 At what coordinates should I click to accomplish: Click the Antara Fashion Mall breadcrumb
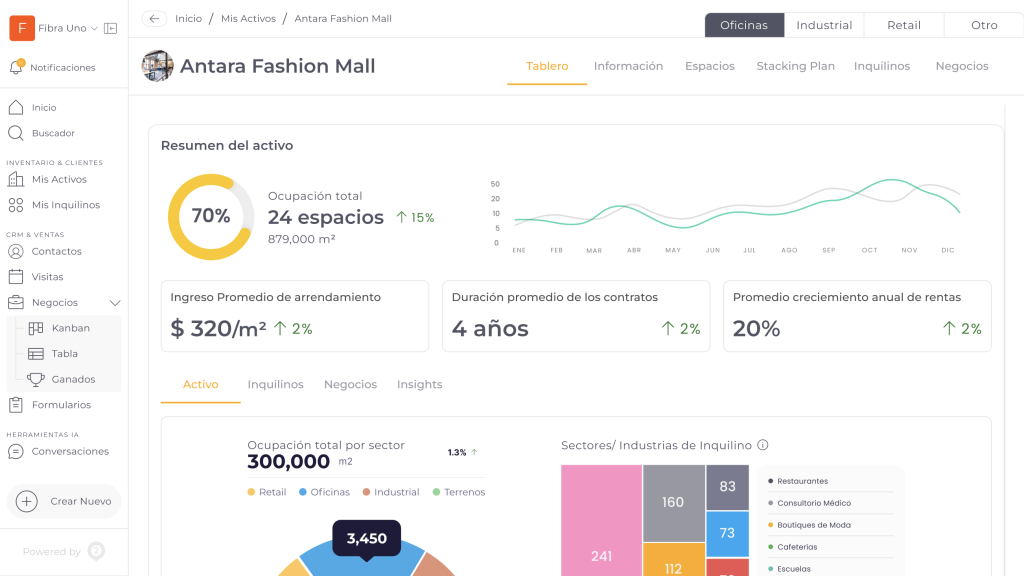coord(343,19)
